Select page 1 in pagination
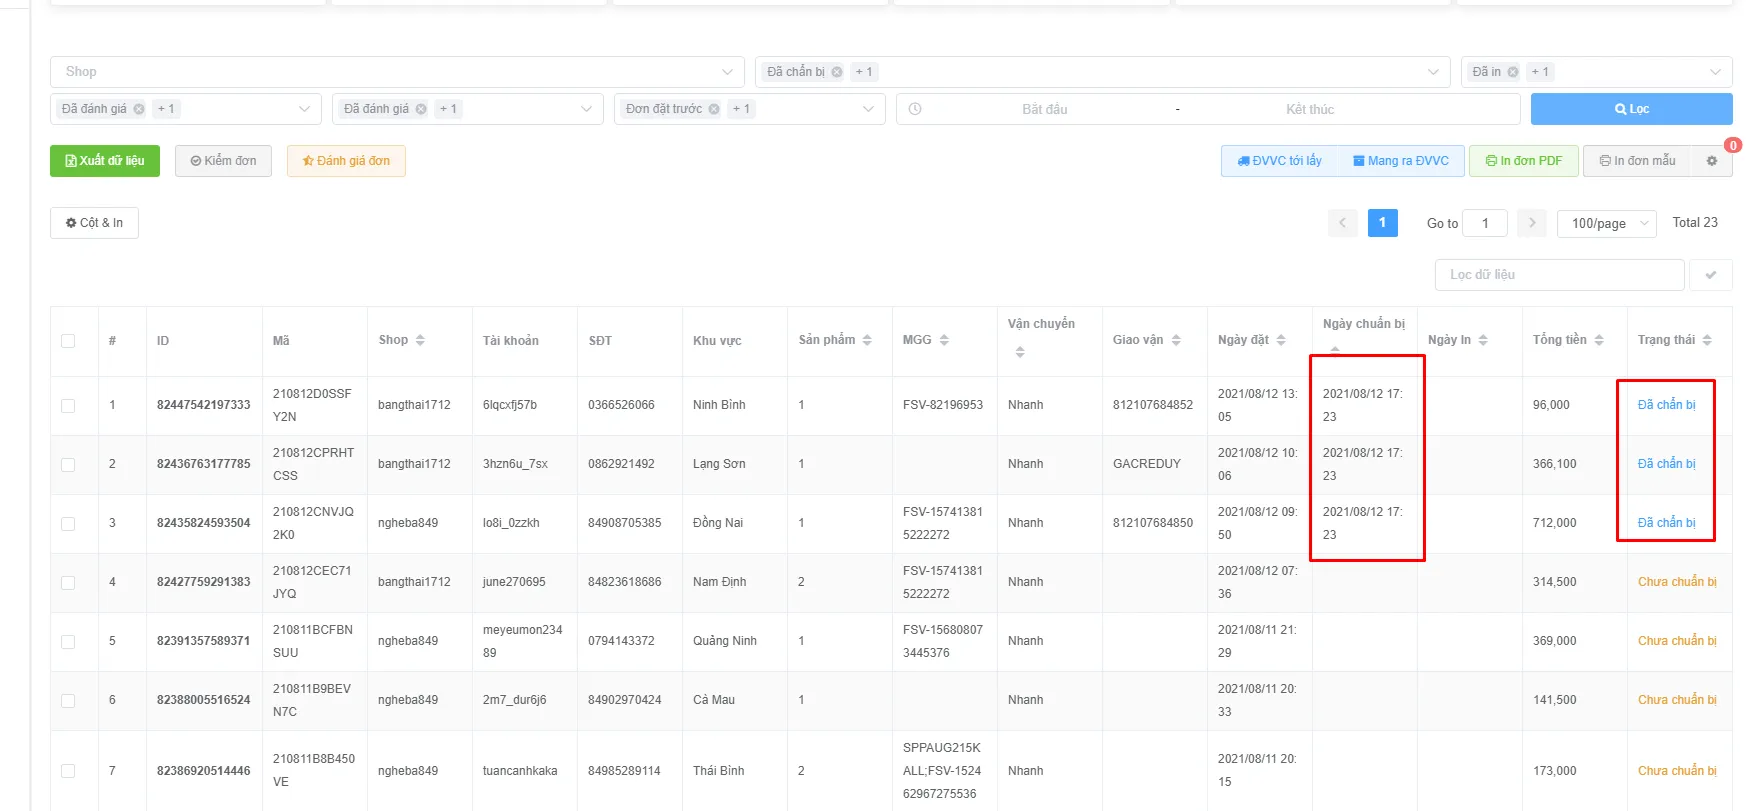 tap(1382, 223)
